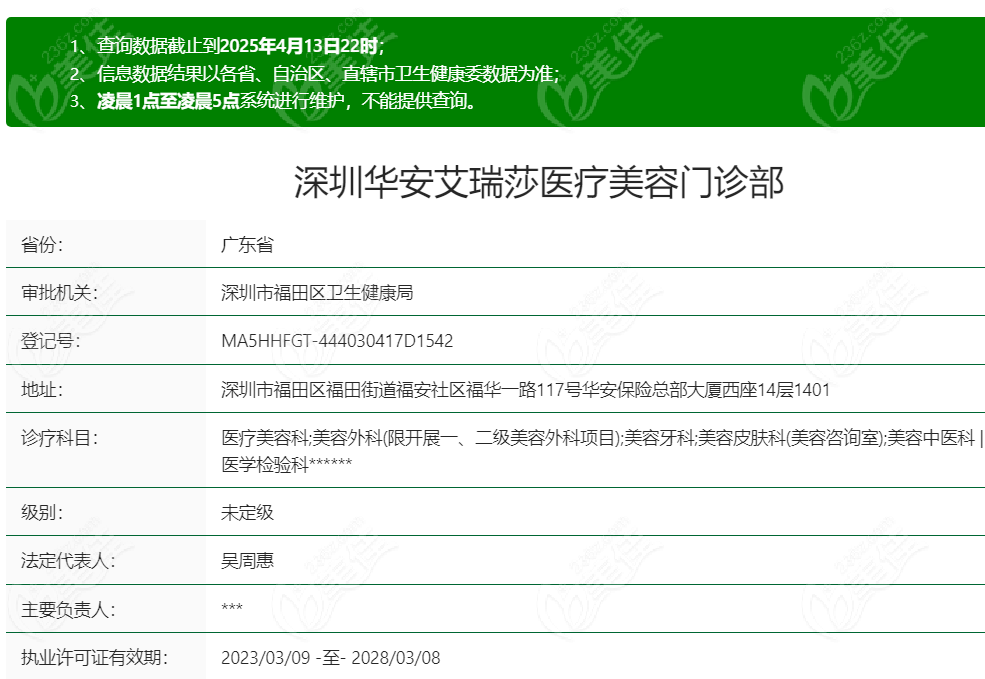Select the value 广东省
This screenshot has height=679, width=985.
click(x=248, y=244)
